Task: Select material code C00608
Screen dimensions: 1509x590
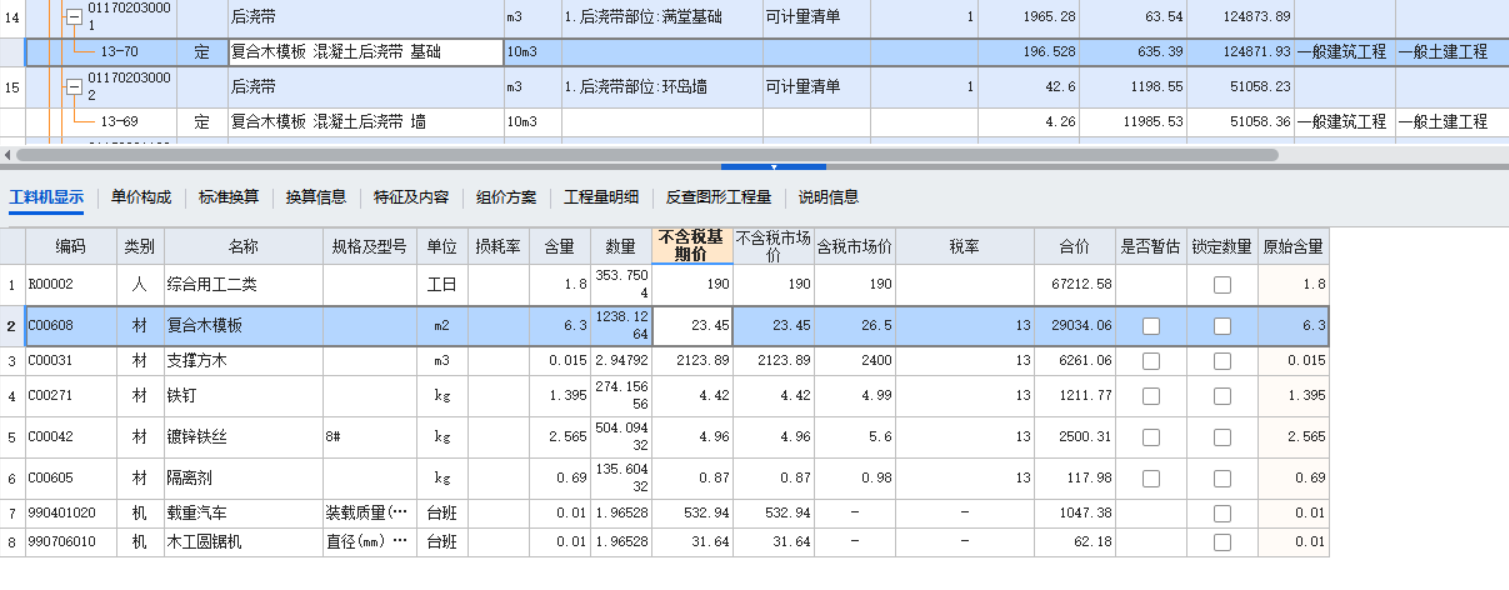Action: (x=71, y=326)
